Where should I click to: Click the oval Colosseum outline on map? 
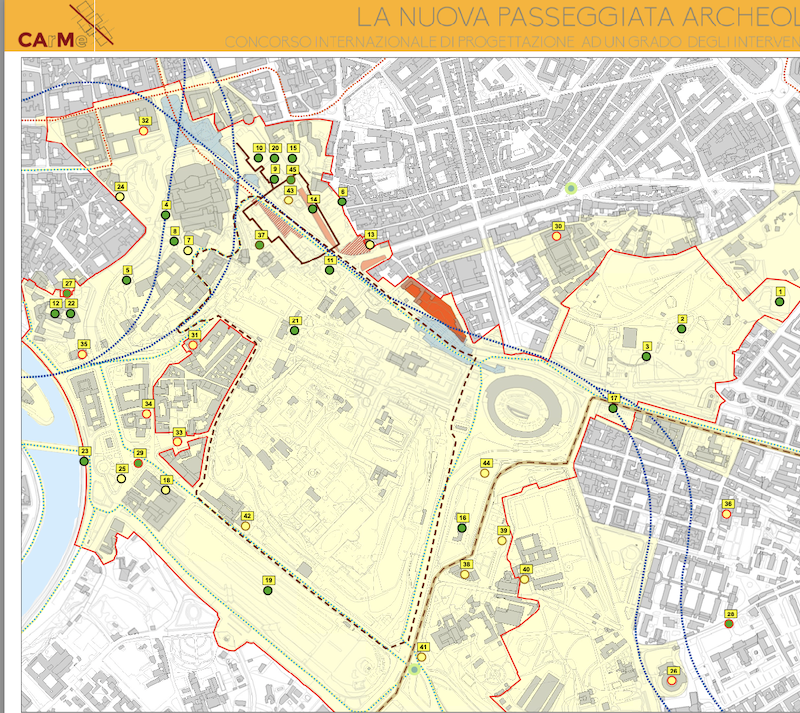point(524,407)
